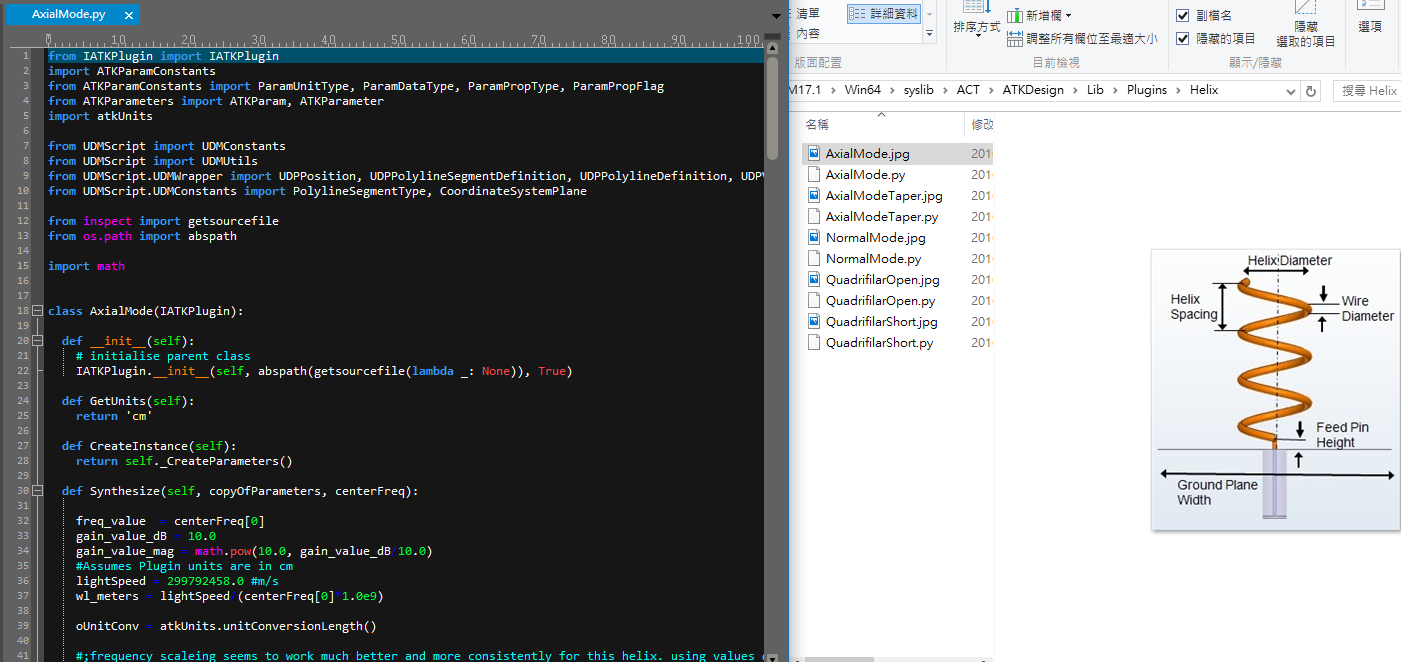Click code line 'import math'
Image resolution: width=1401 pixels, height=662 pixels.
[86, 266]
